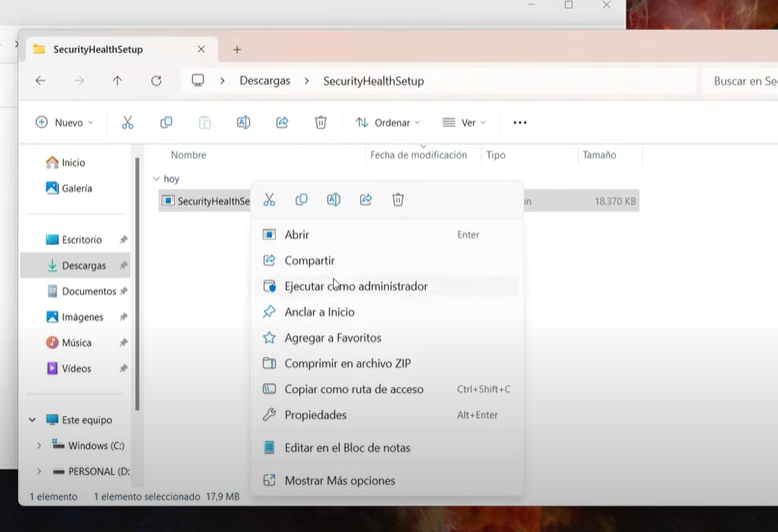The image size is (778, 532).
Task: Open the Ordenar sort dropdown
Action: coord(388,123)
